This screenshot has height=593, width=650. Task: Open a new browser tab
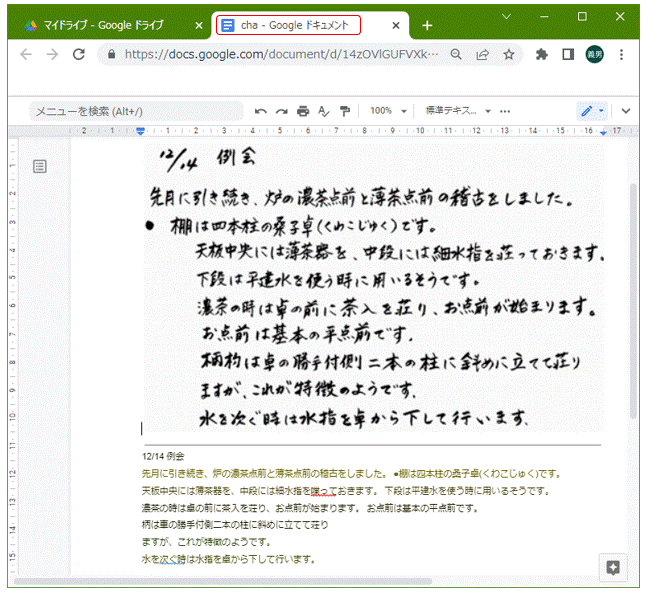coord(427,25)
